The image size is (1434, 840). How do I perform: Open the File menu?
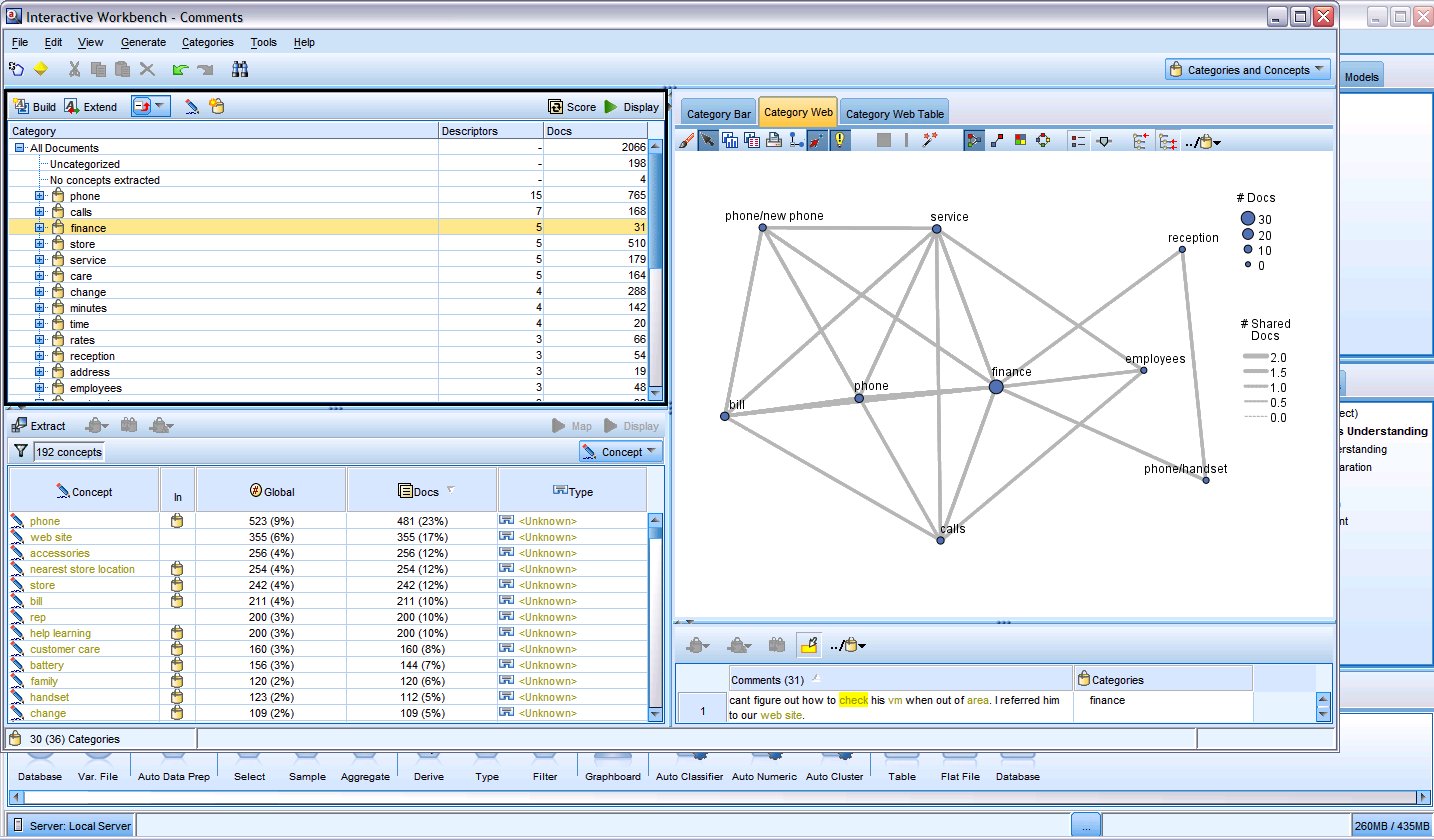tap(20, 42)
